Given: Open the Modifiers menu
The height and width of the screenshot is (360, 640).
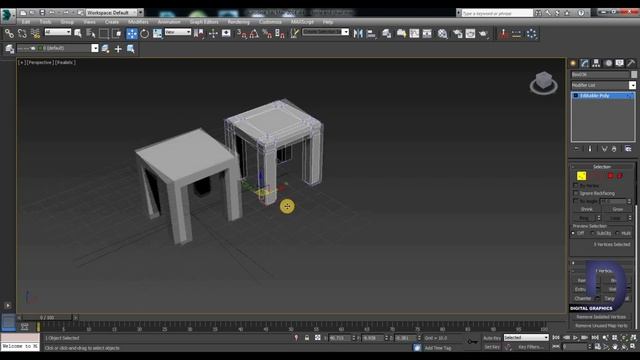Looking at the screenshot, I should point(138,22).
